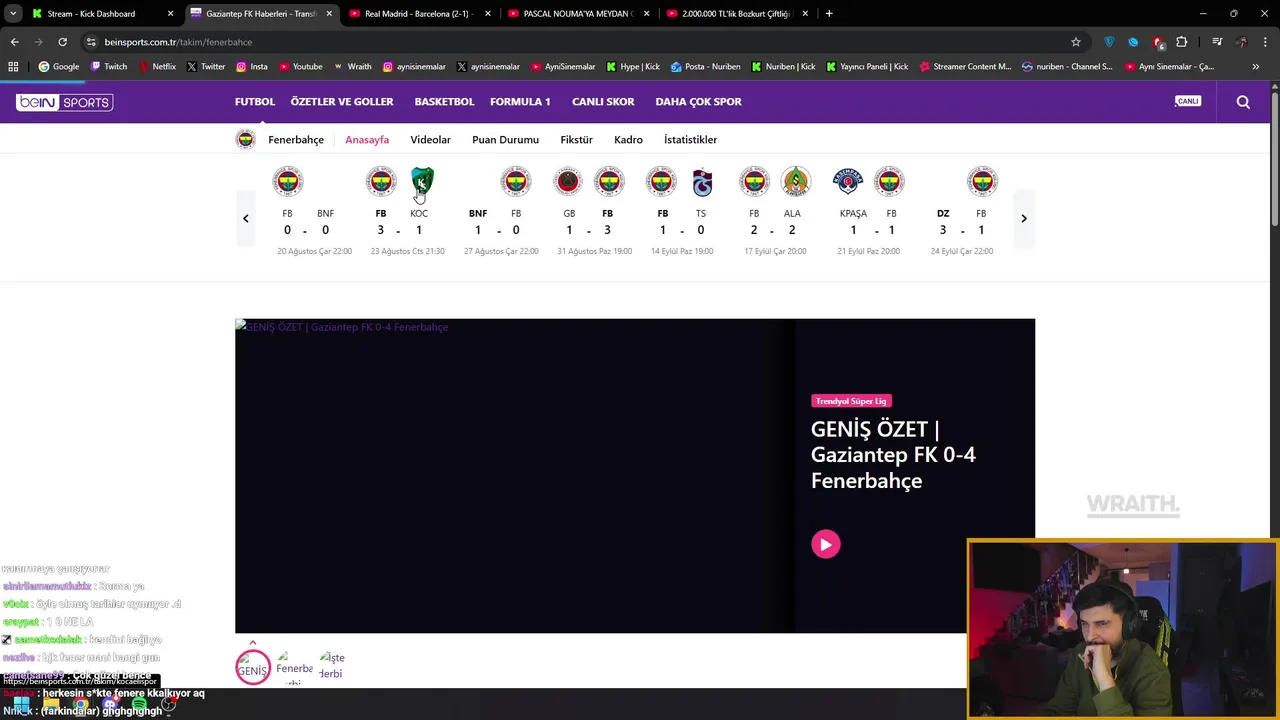Open ÖZETLER VE GOLLER menu

click(x=342, y=102)
